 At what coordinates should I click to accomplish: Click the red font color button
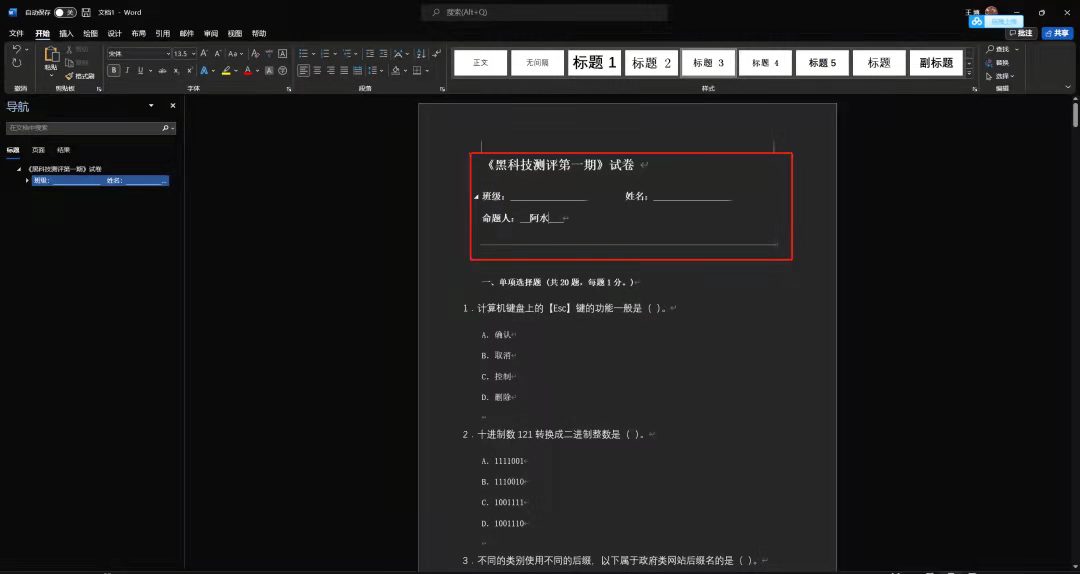(247, 71)
